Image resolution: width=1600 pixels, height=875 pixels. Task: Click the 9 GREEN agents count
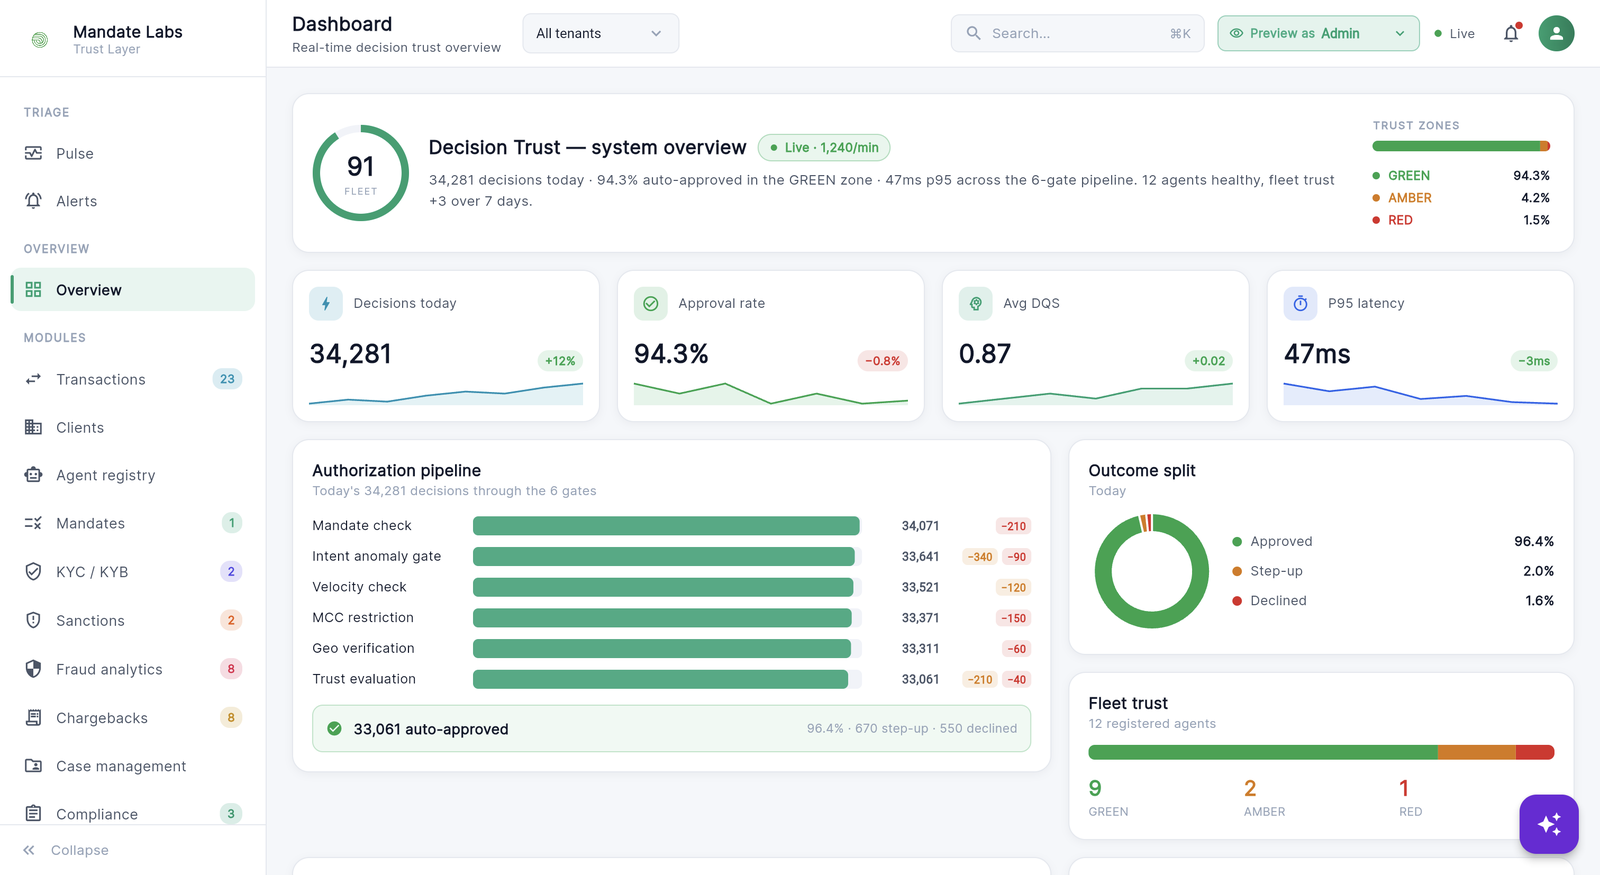pos(1095,788)
